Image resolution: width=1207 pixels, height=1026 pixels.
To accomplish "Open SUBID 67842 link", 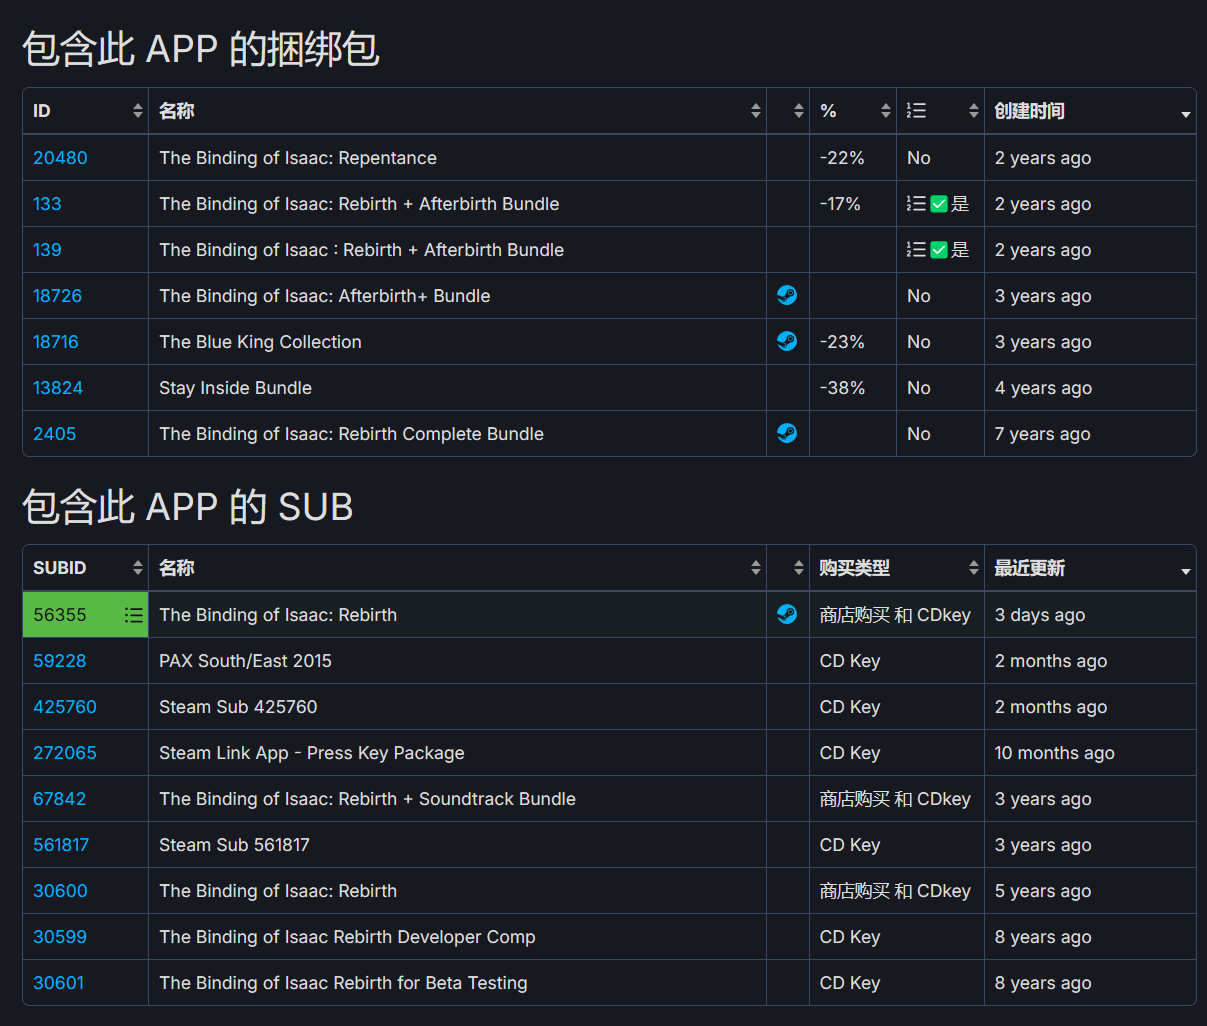I will 60,799.
